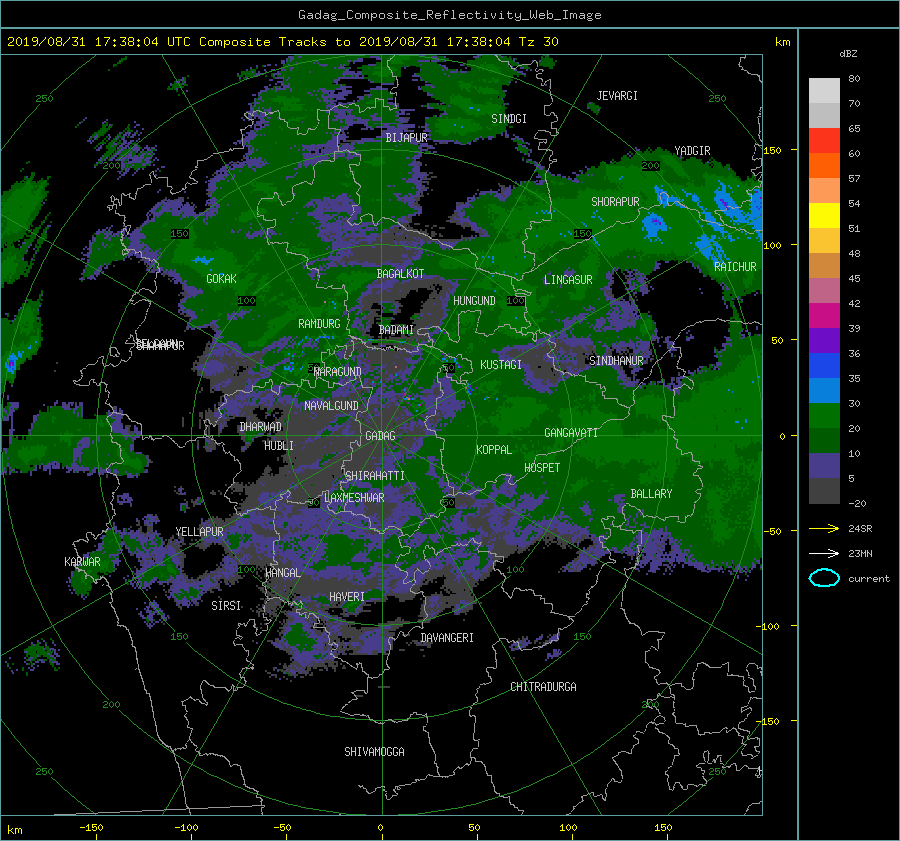Screen dimensions: 900x841
Task: Click the cyan current track ellipse icon
Action: pyautogui.click(x=824, y=578)
